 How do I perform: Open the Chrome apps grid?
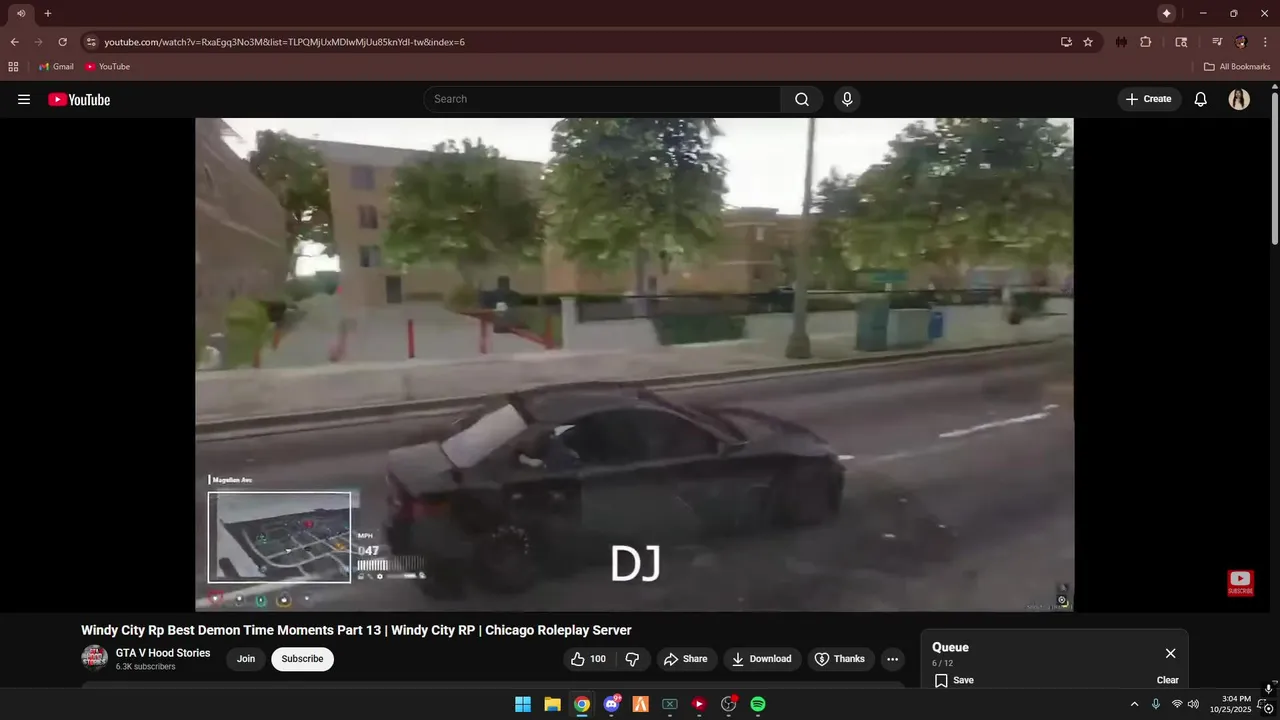[x=13, y=67]
